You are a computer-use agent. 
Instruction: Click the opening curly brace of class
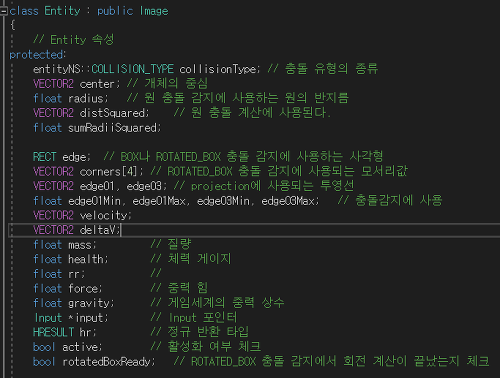[x=13, y=25]
